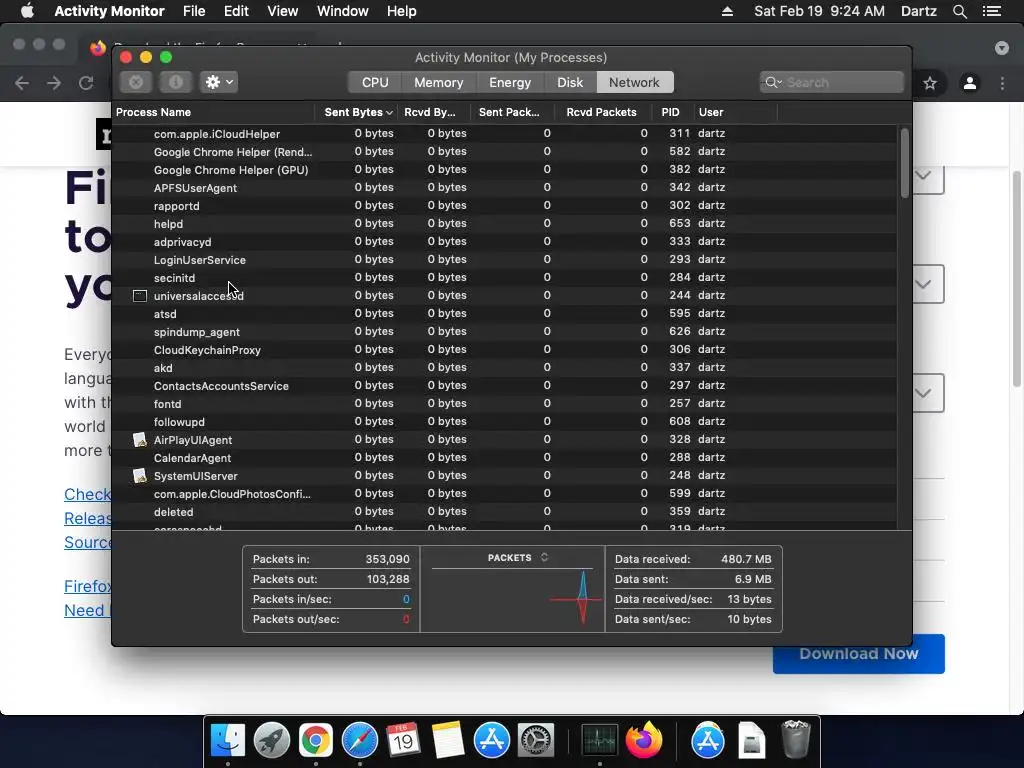Select the Network tab
1024x768 pixels.
coord(634,82)
